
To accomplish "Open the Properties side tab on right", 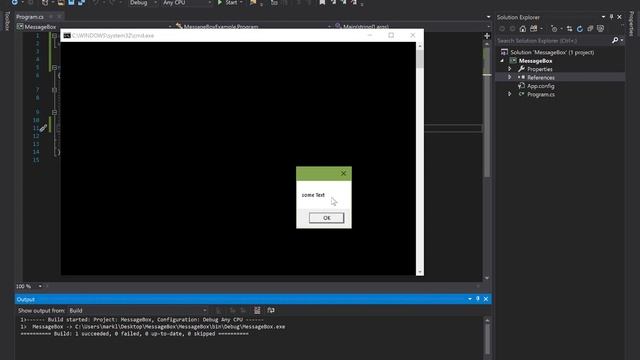I will tap(632, 24).
